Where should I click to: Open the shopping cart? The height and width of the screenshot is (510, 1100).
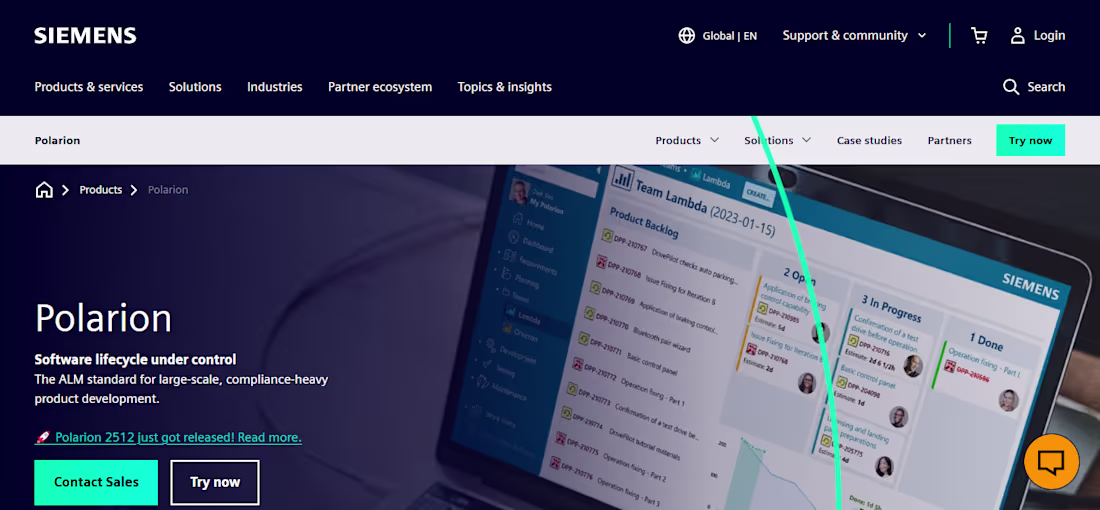tap(979, 36)
